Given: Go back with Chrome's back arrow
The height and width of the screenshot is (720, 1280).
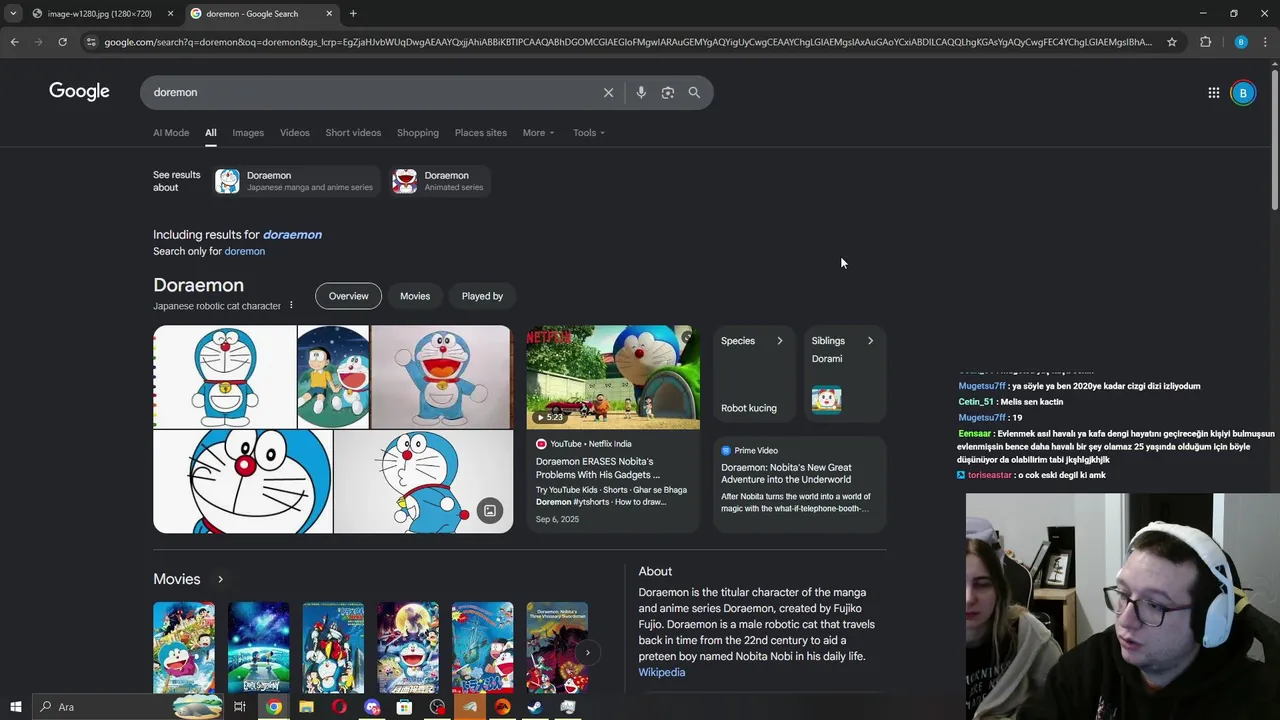Looking at the screenshot, I should (14, 42).
